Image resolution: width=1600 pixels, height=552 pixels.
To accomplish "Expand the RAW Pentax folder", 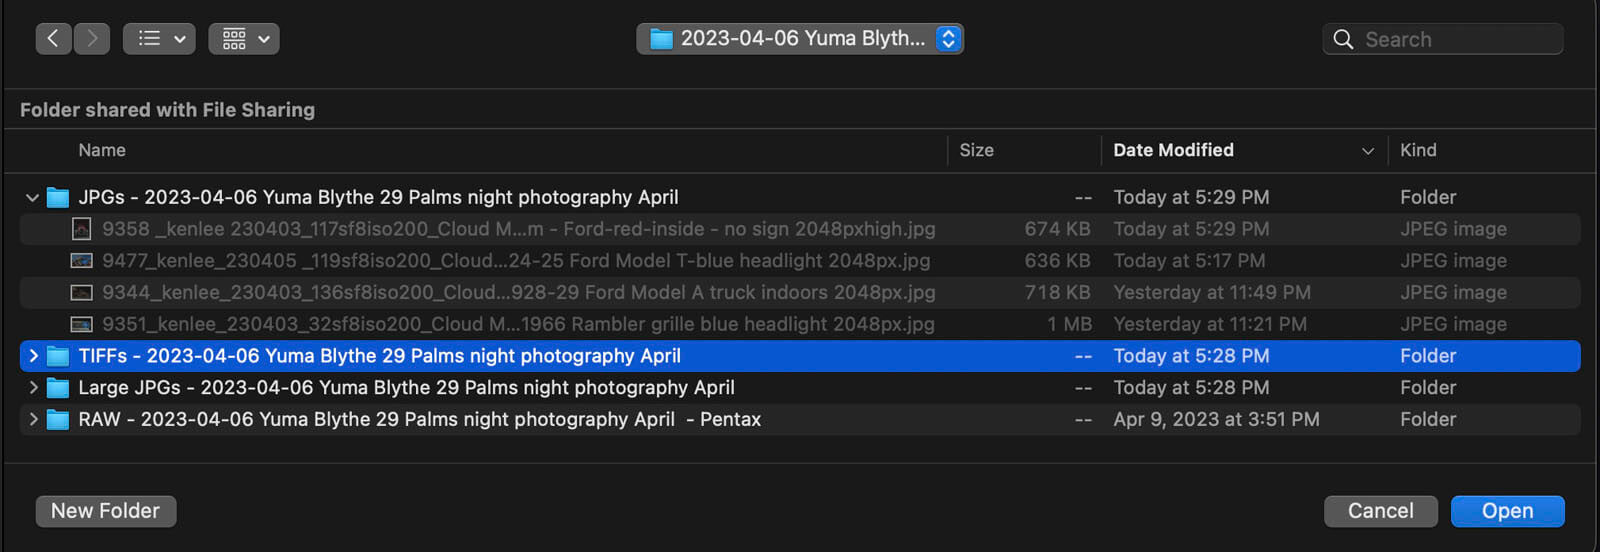I will [x=33, y=420].
